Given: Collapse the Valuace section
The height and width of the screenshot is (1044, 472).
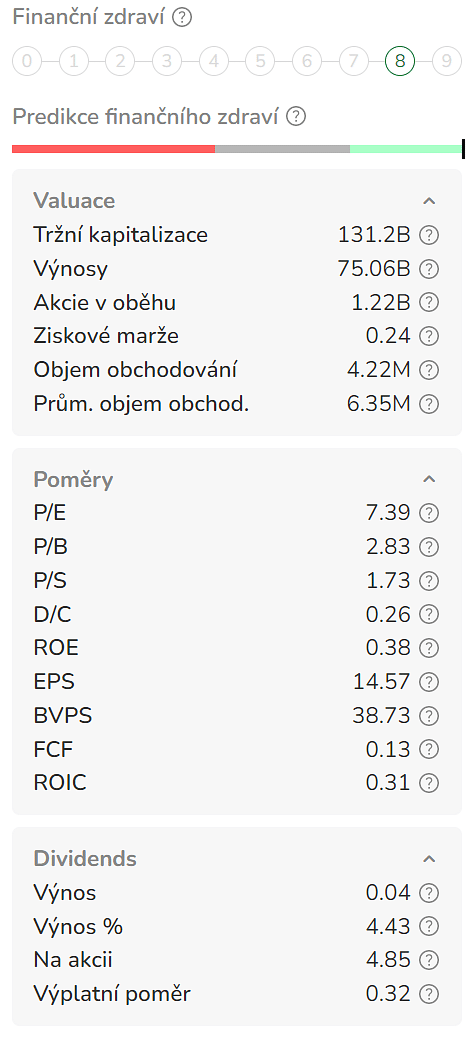Looking at the screenshot, I should click(x=429, y=201).
